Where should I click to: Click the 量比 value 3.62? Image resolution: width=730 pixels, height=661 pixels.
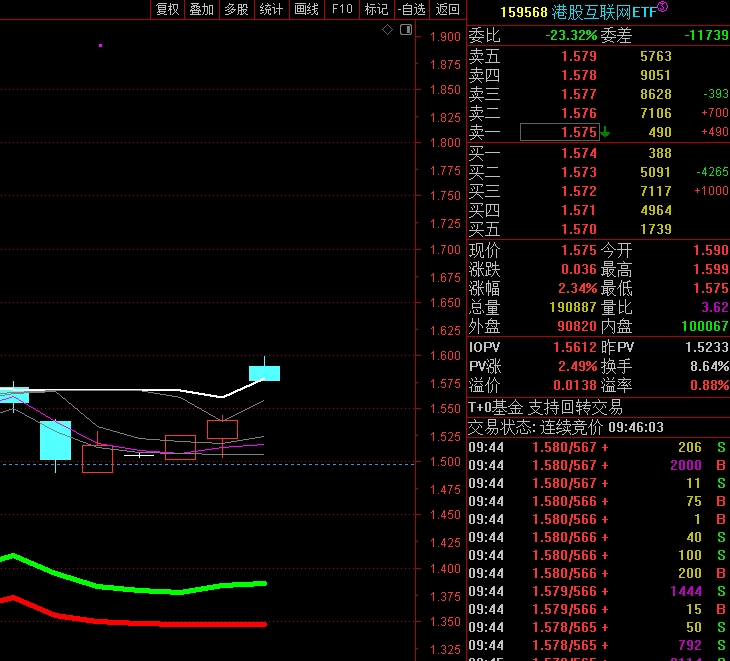pos(715,308)
